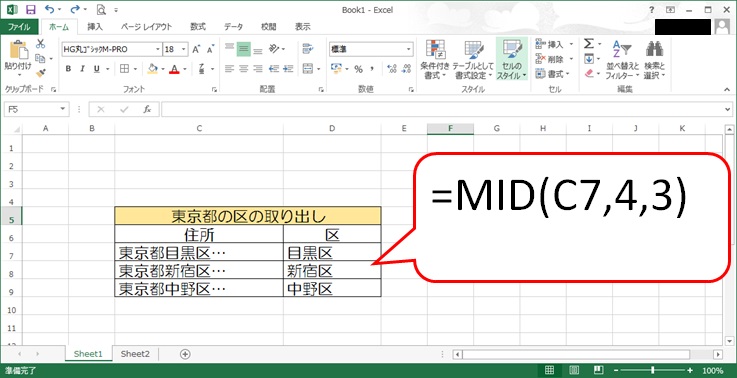Wrap text in the cell
737x378 pixels.
point(308,49)
